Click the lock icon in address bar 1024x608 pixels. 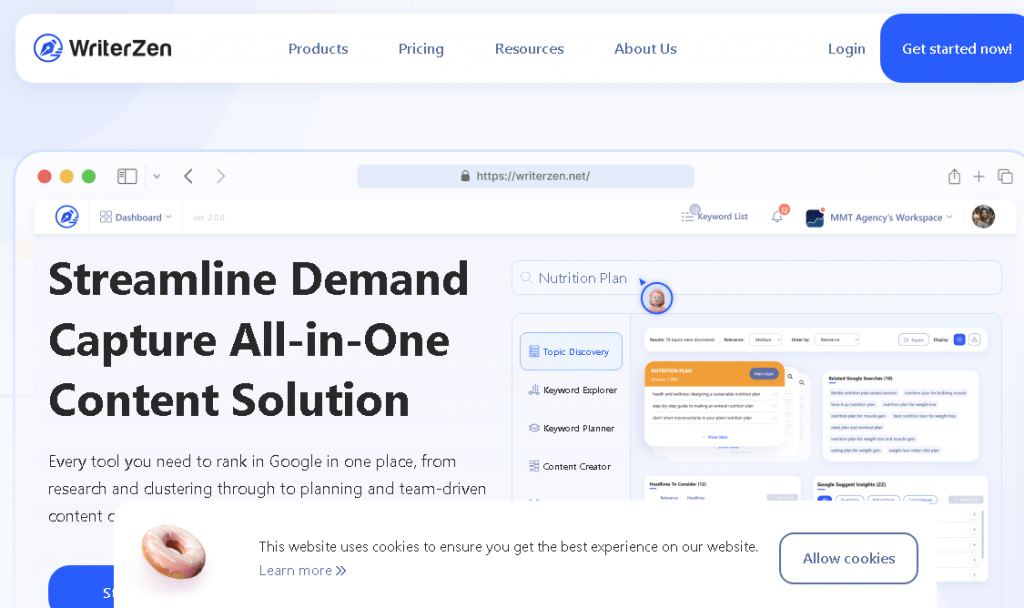(465, 176)
